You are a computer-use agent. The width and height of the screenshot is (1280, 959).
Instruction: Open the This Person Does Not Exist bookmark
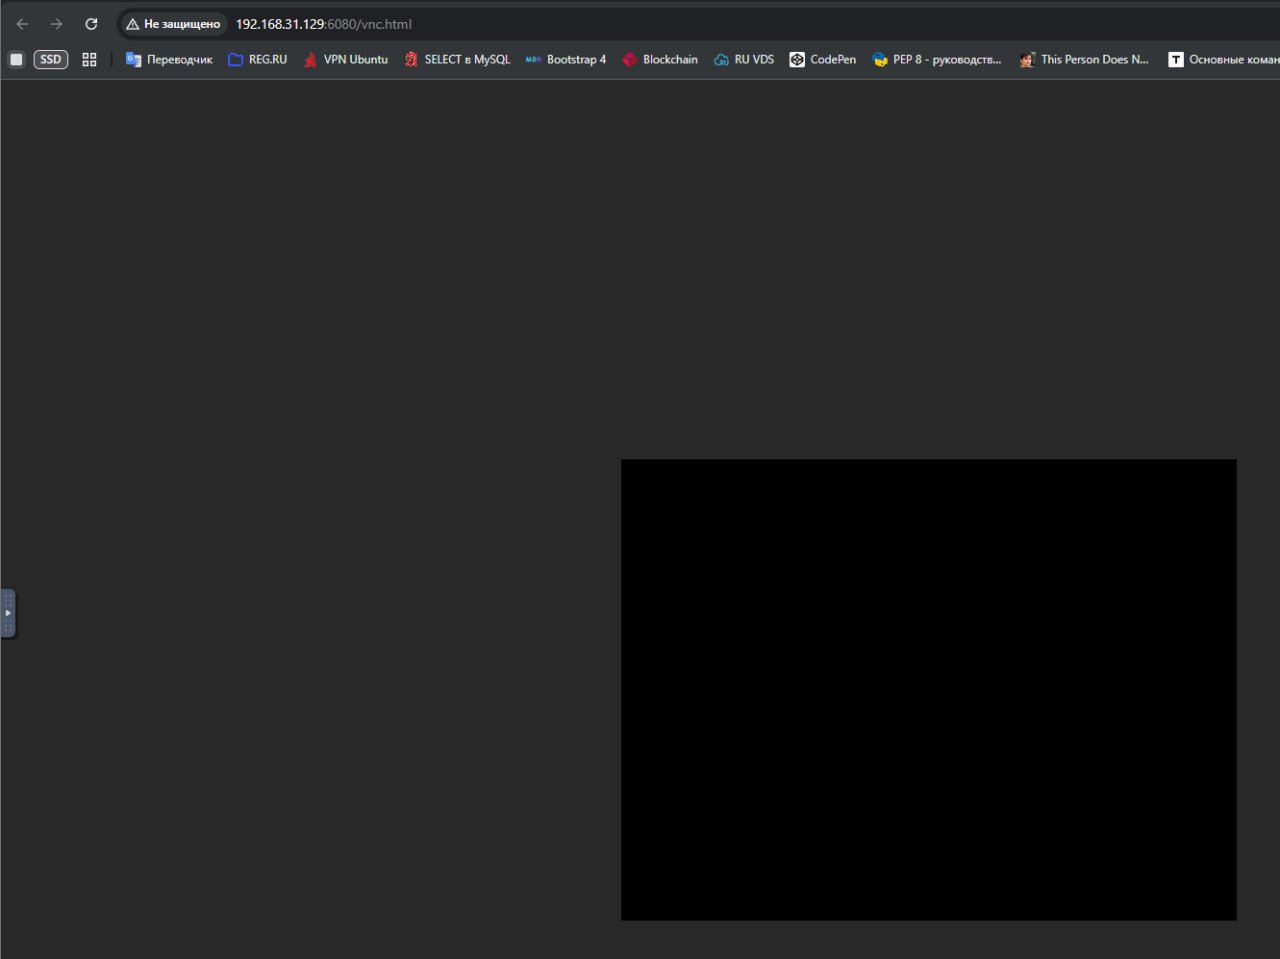coord(1084,60)
